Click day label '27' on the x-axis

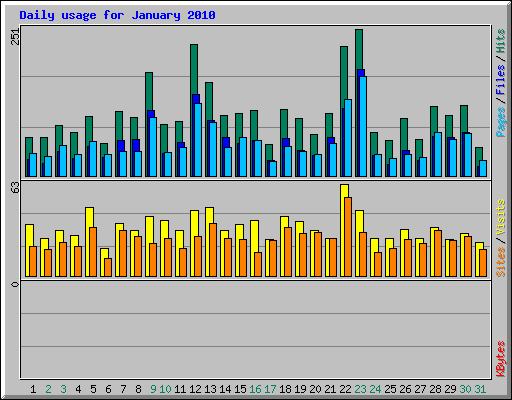pos(420,389)
